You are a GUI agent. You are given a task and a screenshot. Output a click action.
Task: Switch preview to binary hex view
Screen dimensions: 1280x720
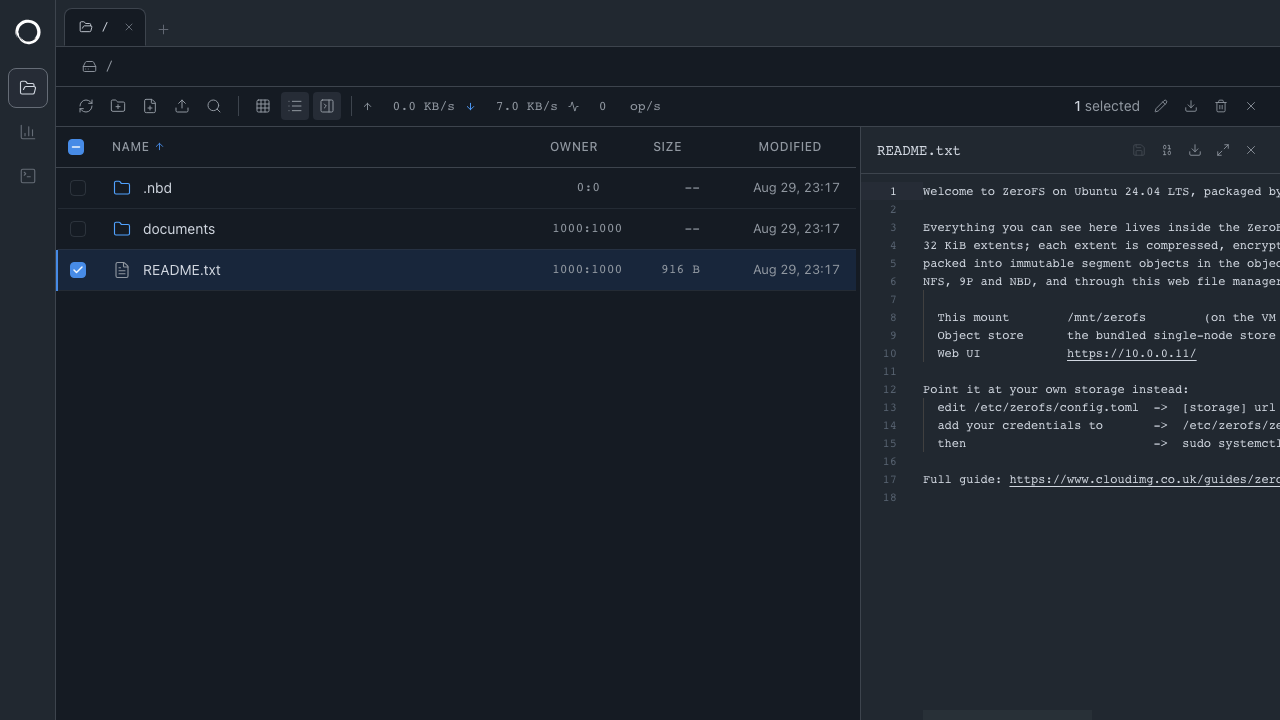pos(1167,150)
